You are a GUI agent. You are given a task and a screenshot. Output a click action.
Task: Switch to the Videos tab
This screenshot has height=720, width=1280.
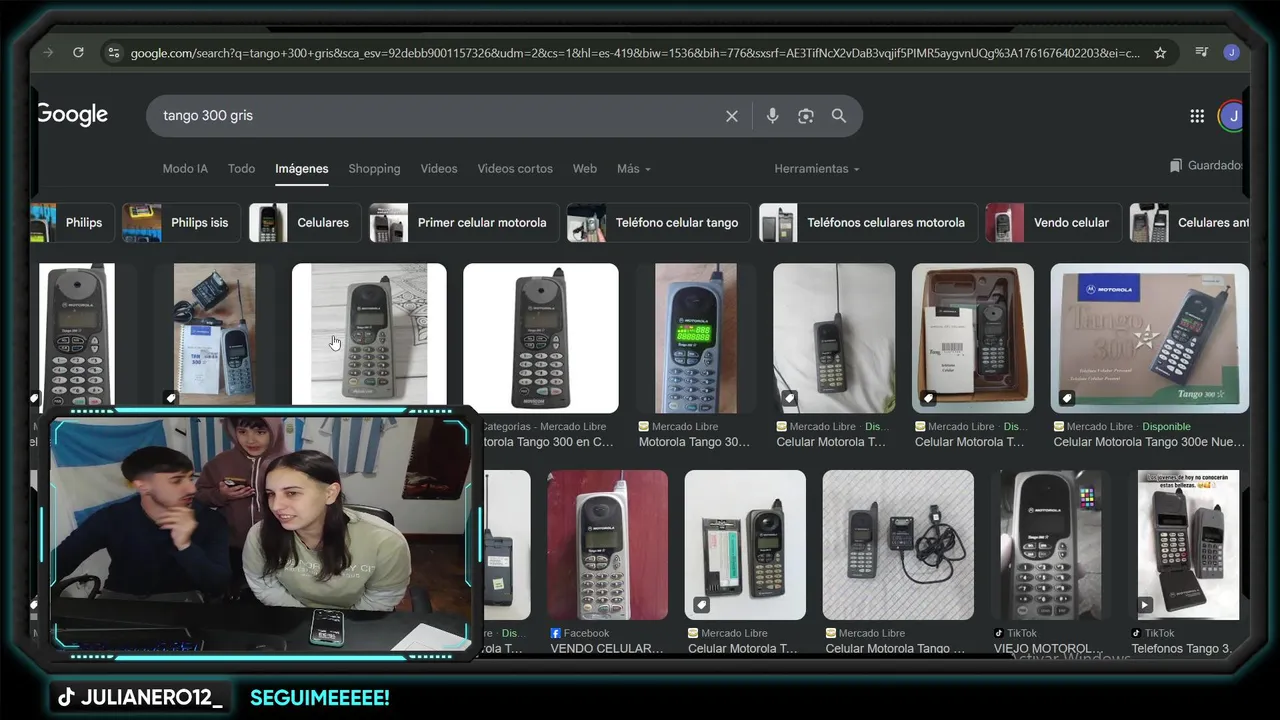tap(439, 168)
